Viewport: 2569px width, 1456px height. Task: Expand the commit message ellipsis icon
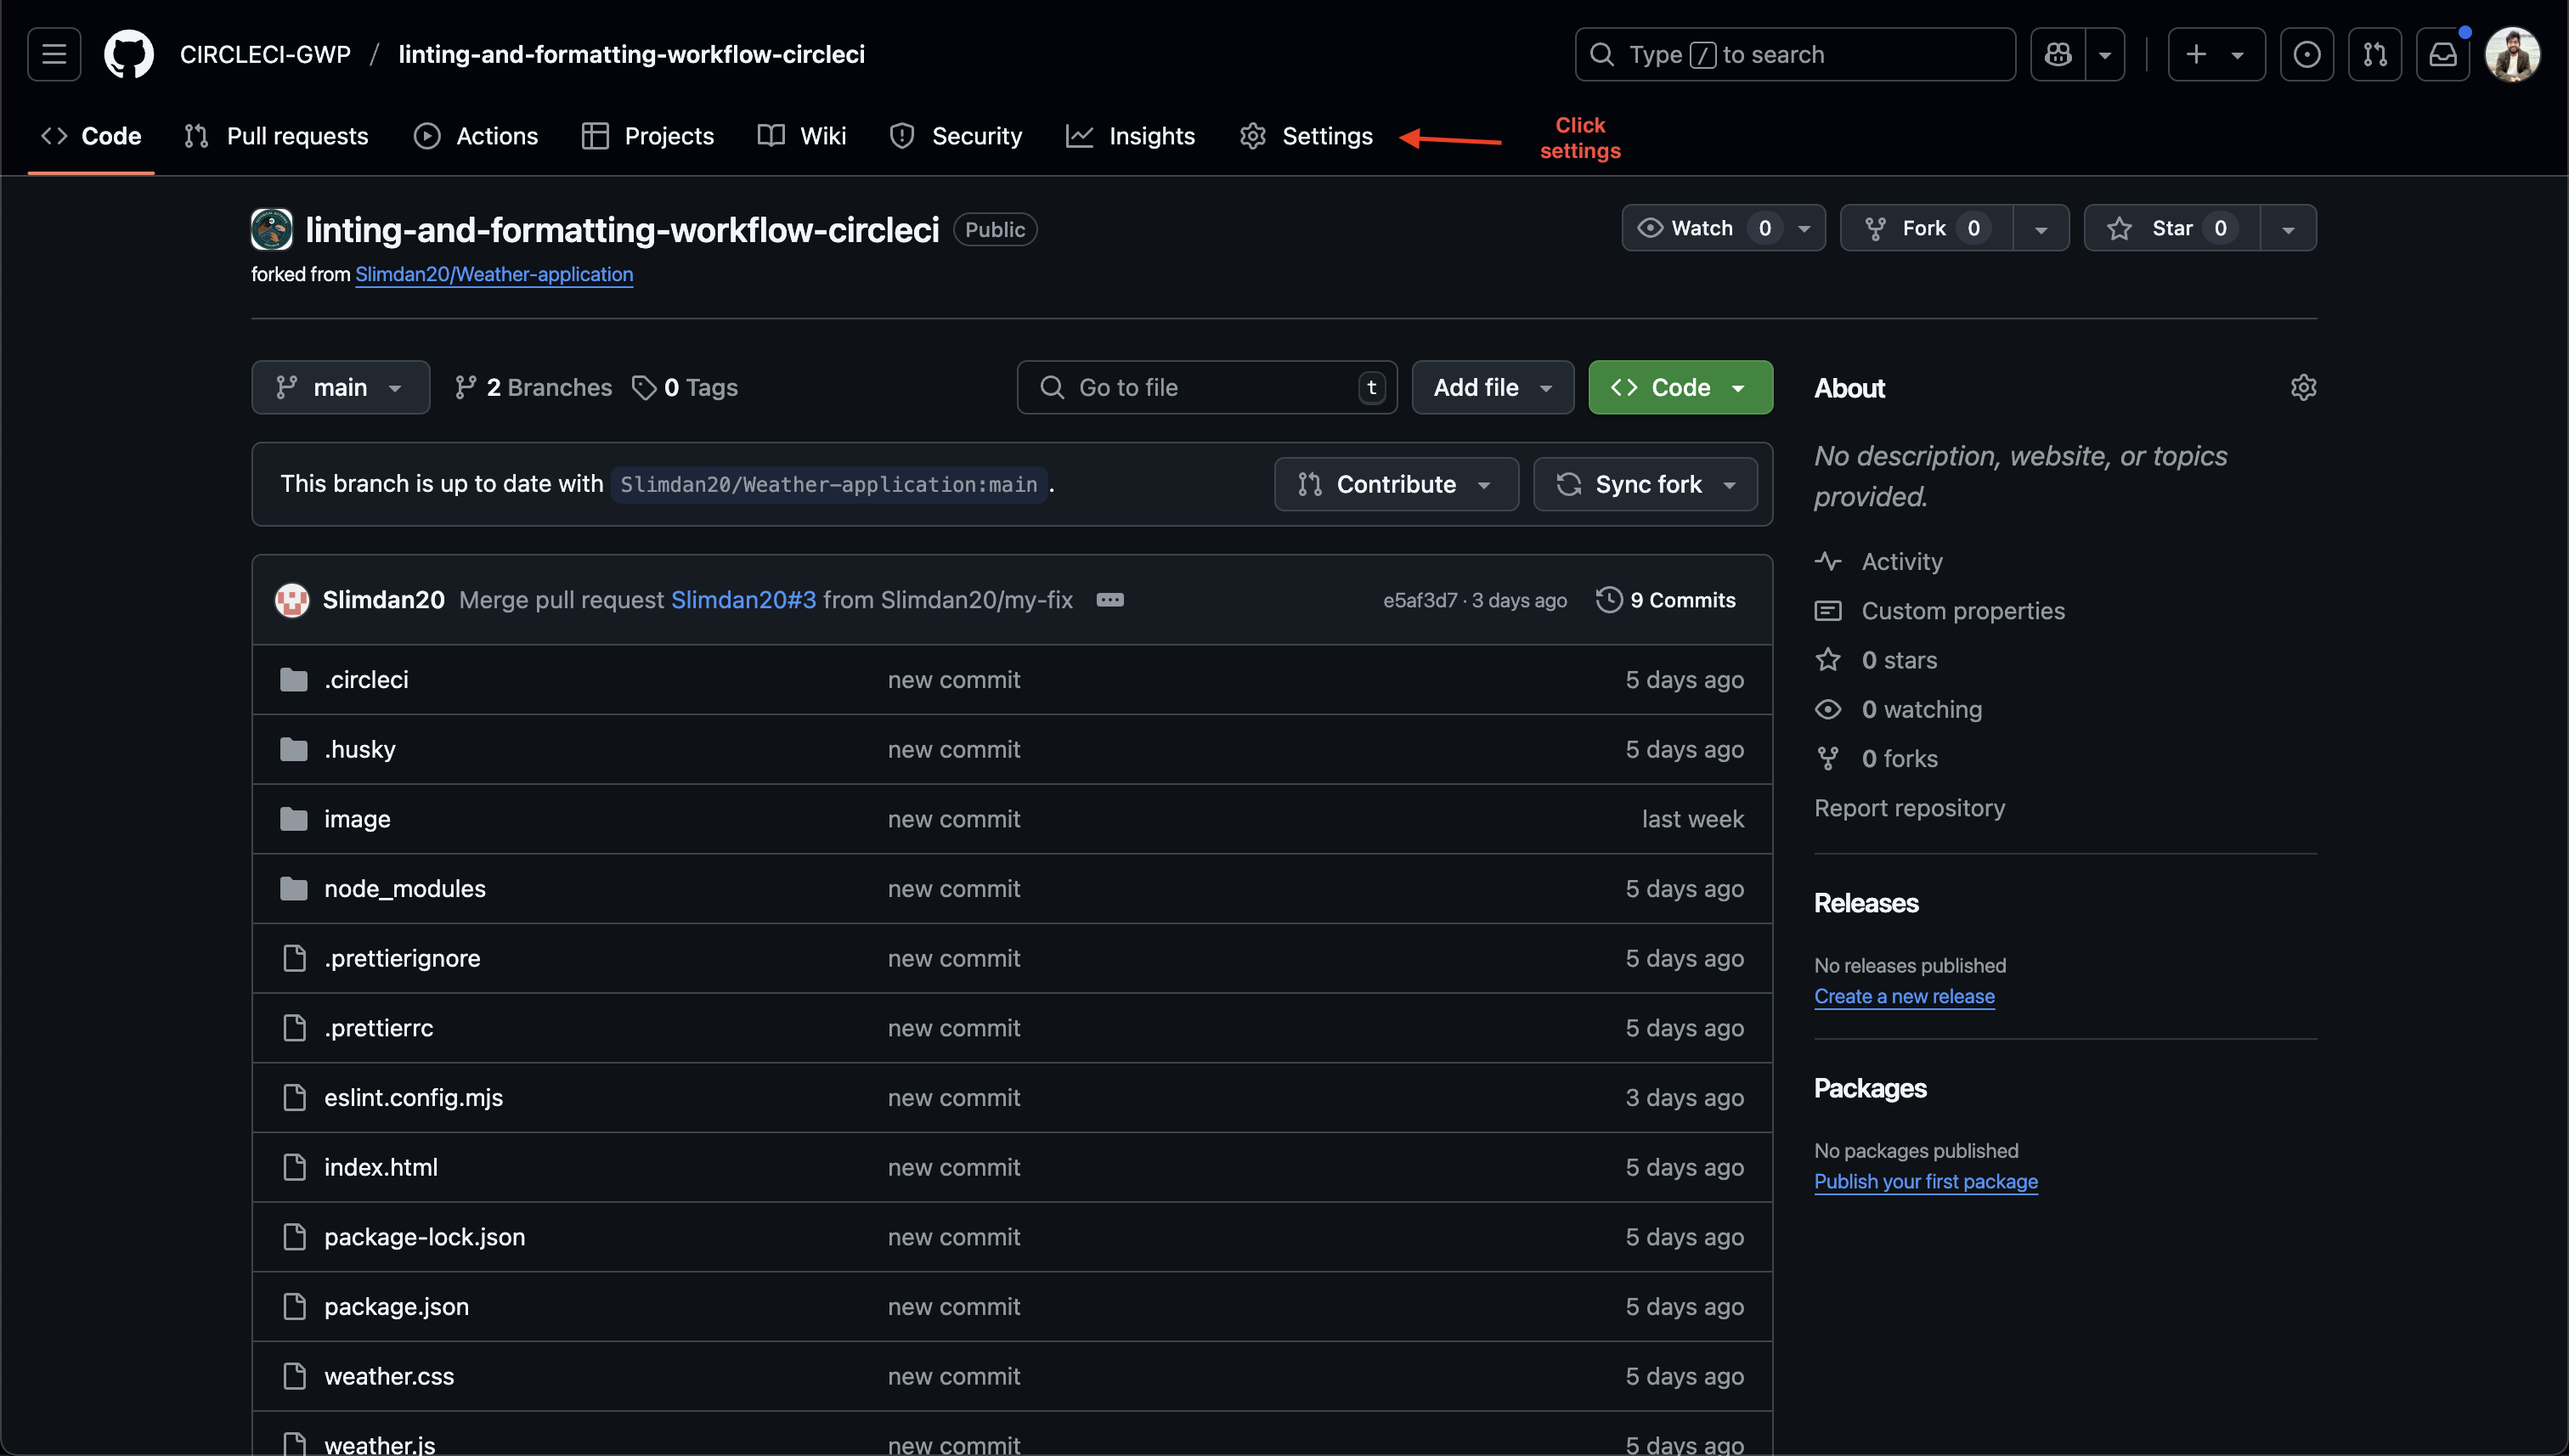1110,599
